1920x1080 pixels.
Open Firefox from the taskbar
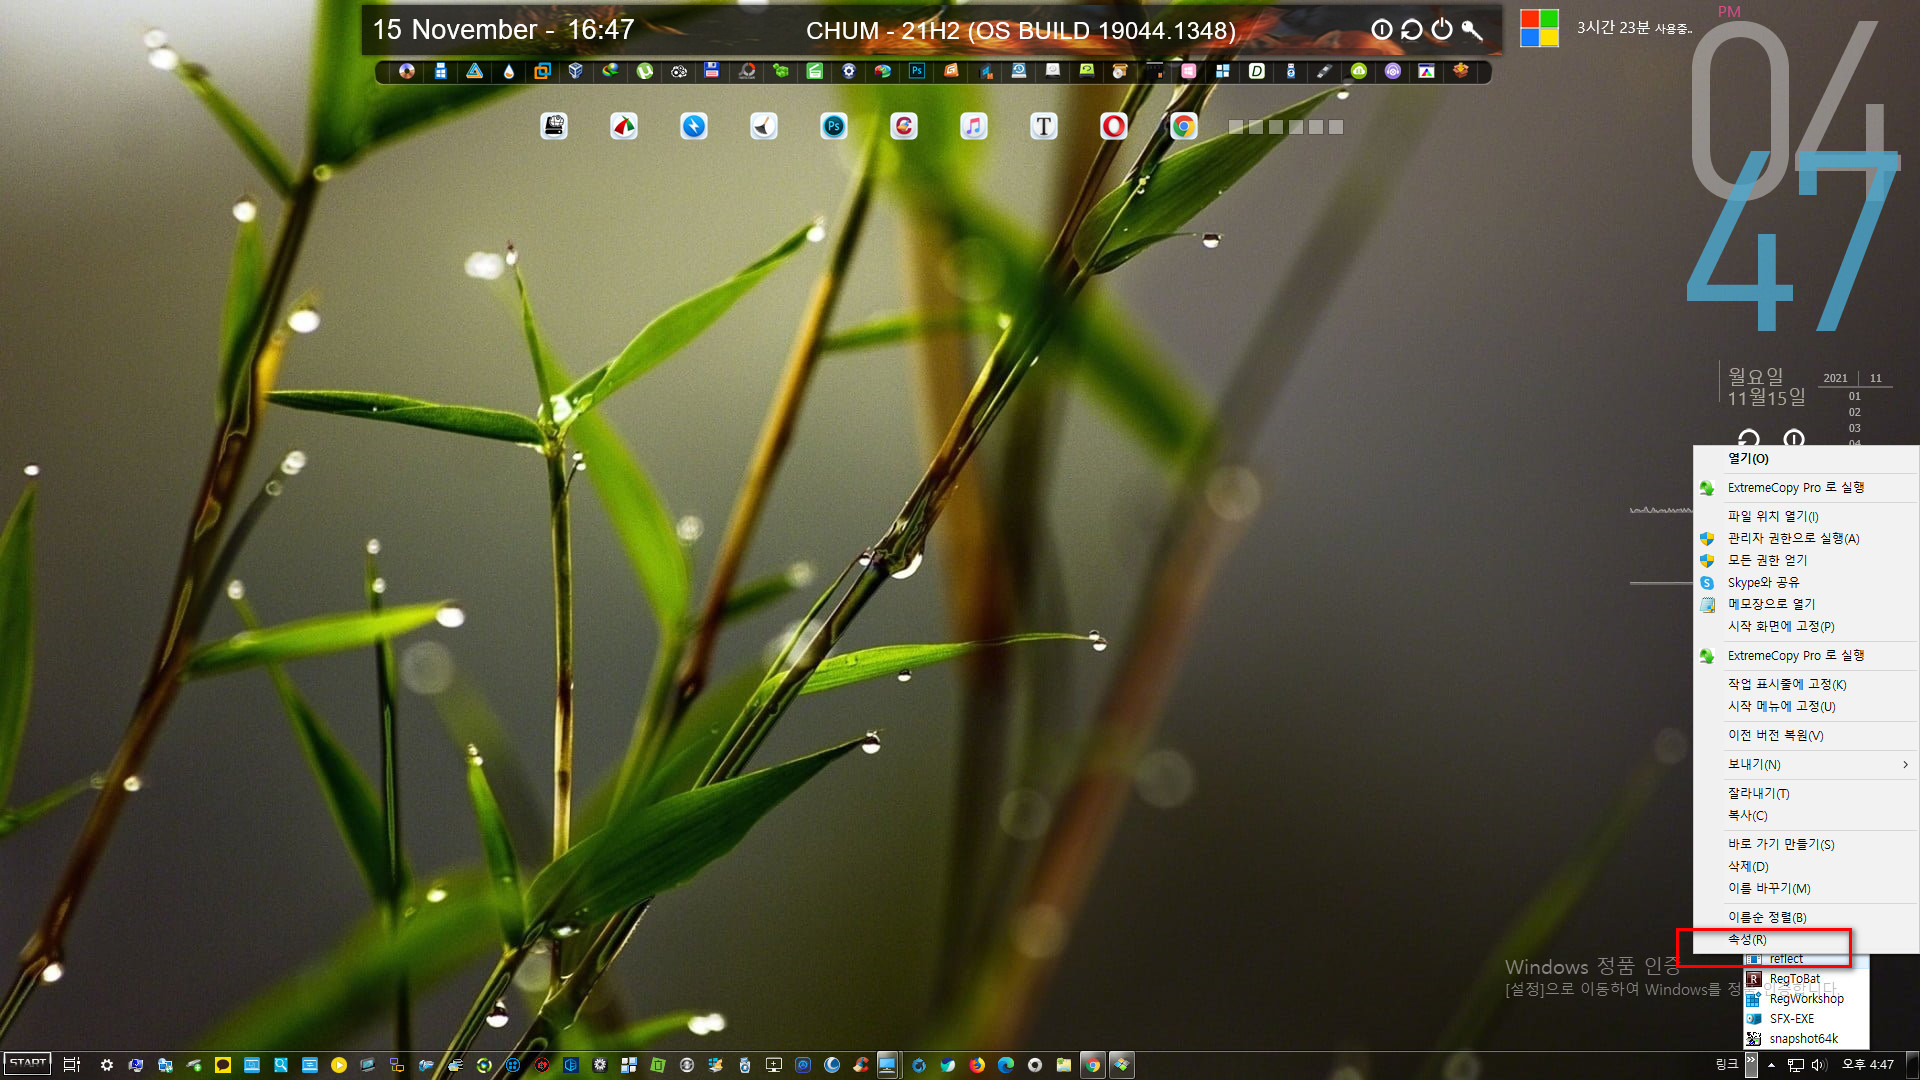tap(977, 1065)
